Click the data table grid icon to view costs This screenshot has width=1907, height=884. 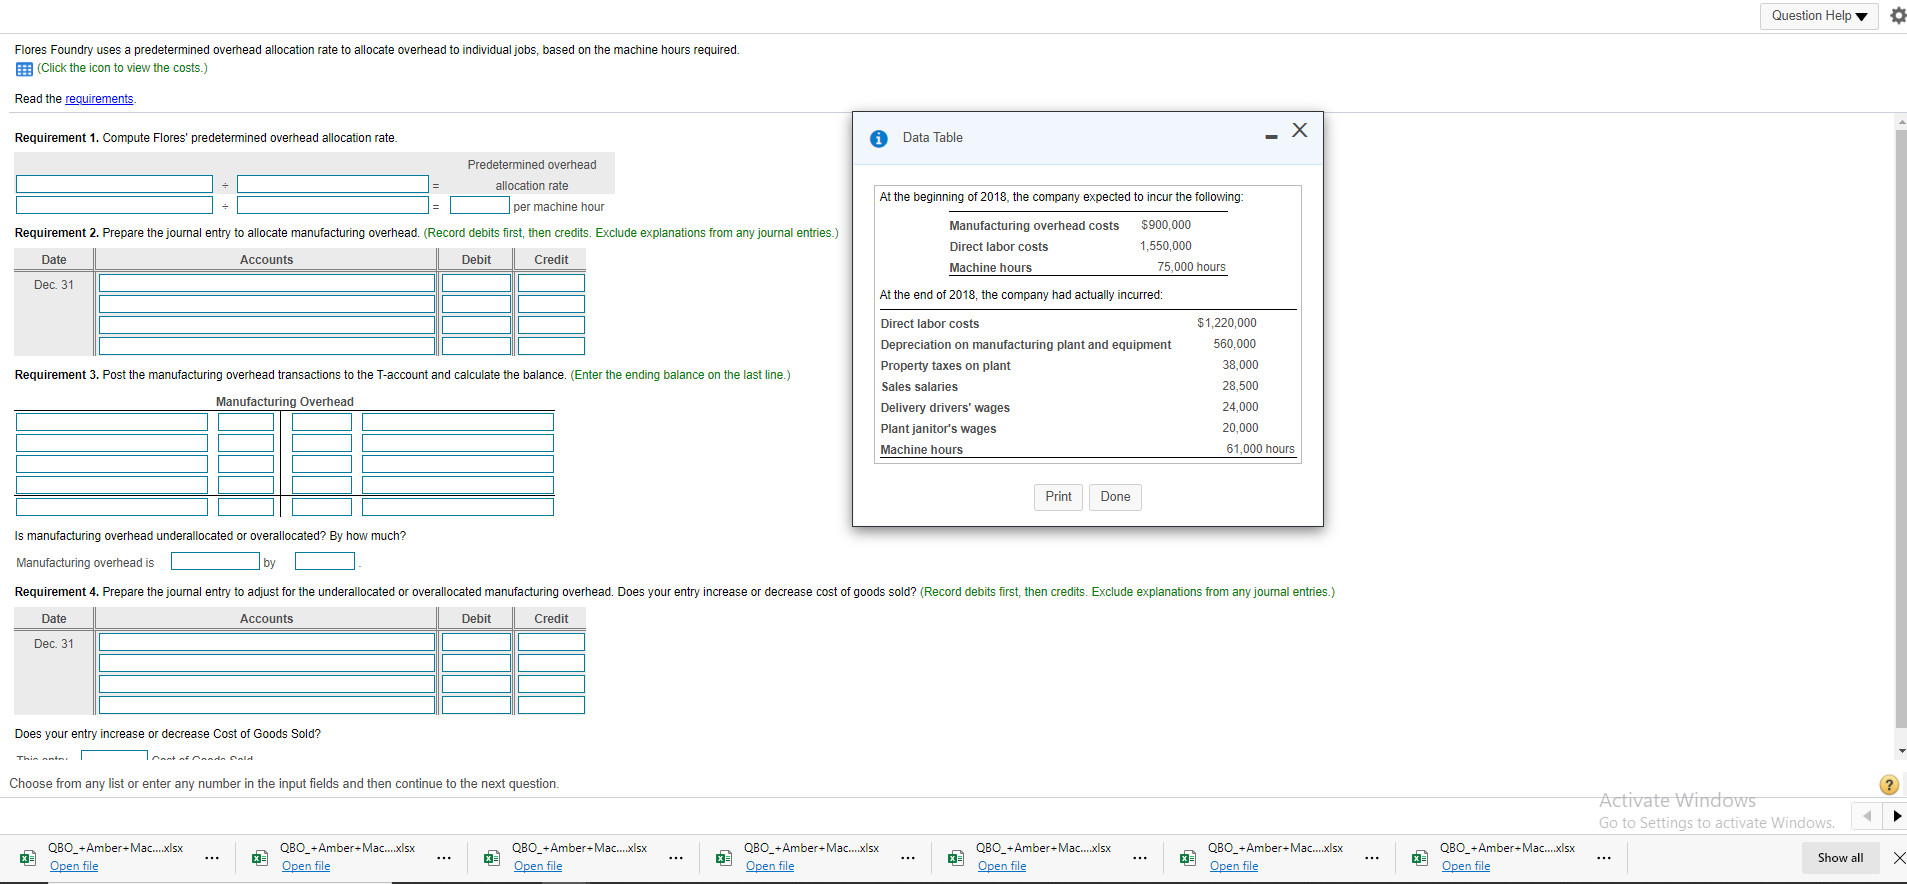coord(24,69)
